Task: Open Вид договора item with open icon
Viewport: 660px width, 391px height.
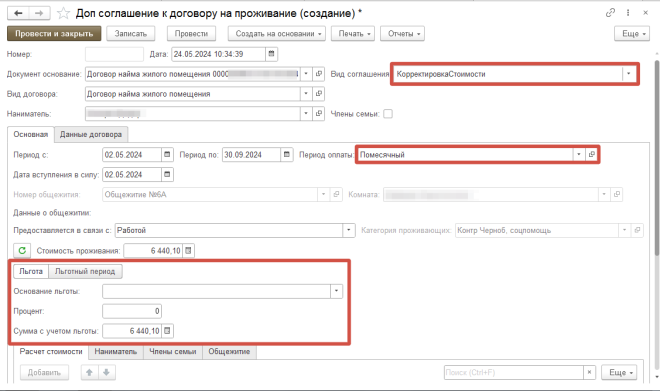Action: [319, 93]
